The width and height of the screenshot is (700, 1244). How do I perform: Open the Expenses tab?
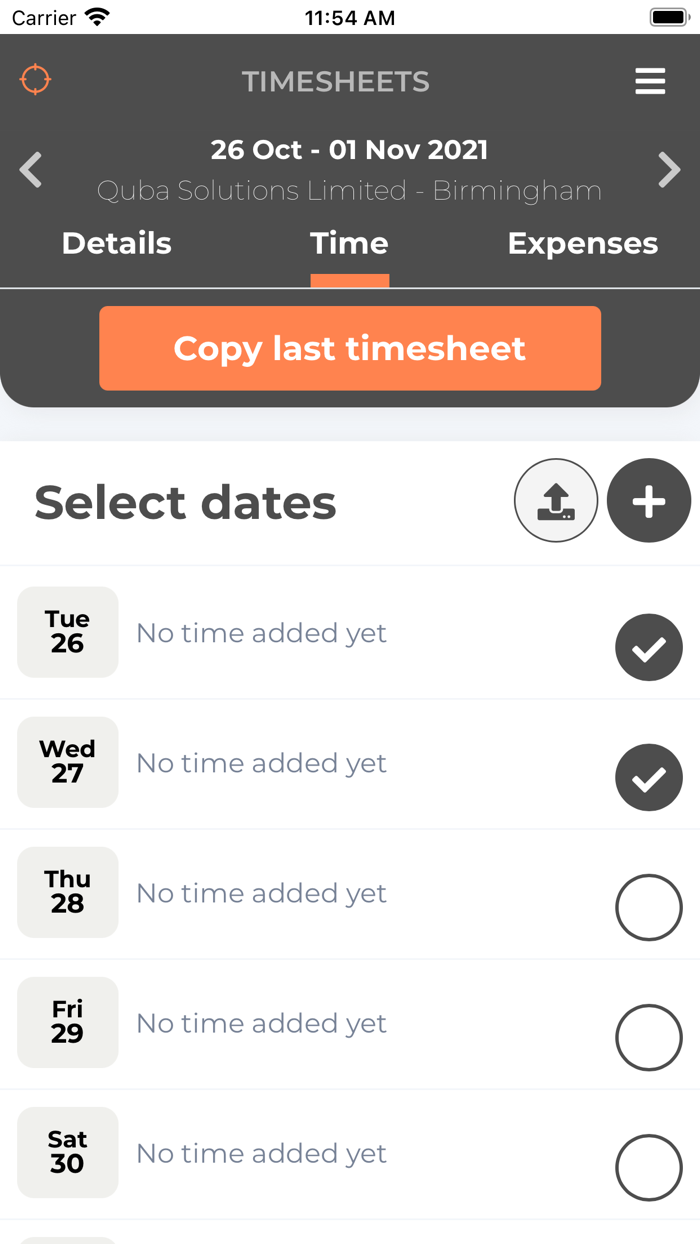tap(583, 243)
